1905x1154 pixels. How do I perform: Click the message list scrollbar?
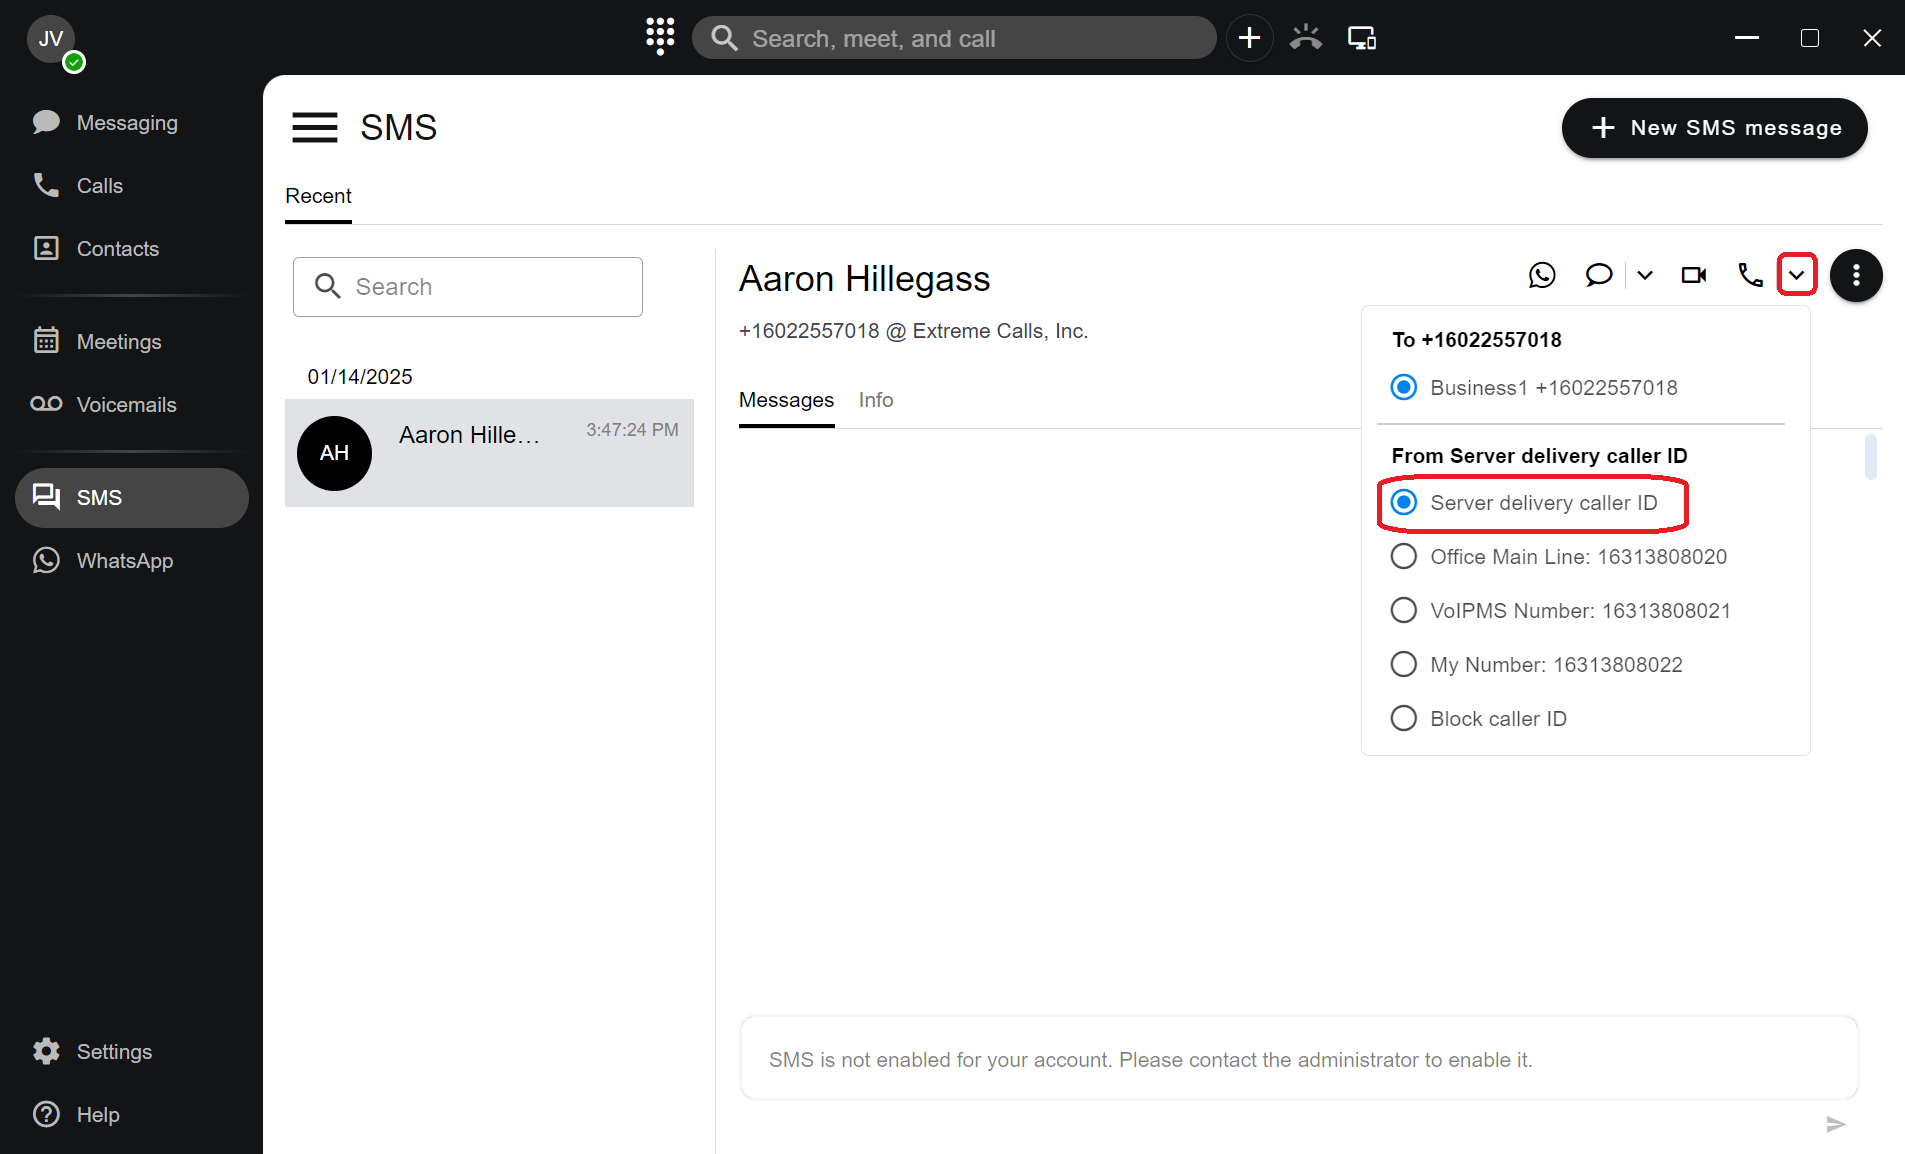[1870, 456]
